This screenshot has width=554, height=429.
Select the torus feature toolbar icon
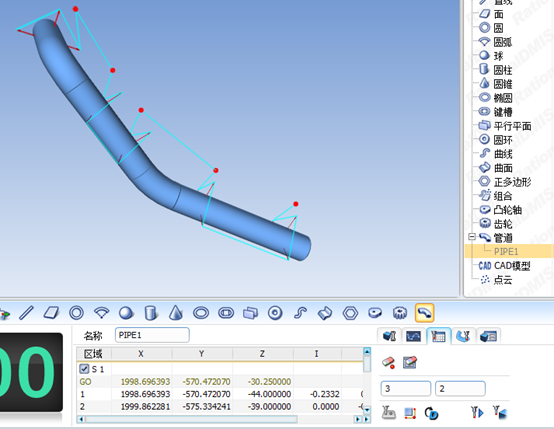click(275, 313)
